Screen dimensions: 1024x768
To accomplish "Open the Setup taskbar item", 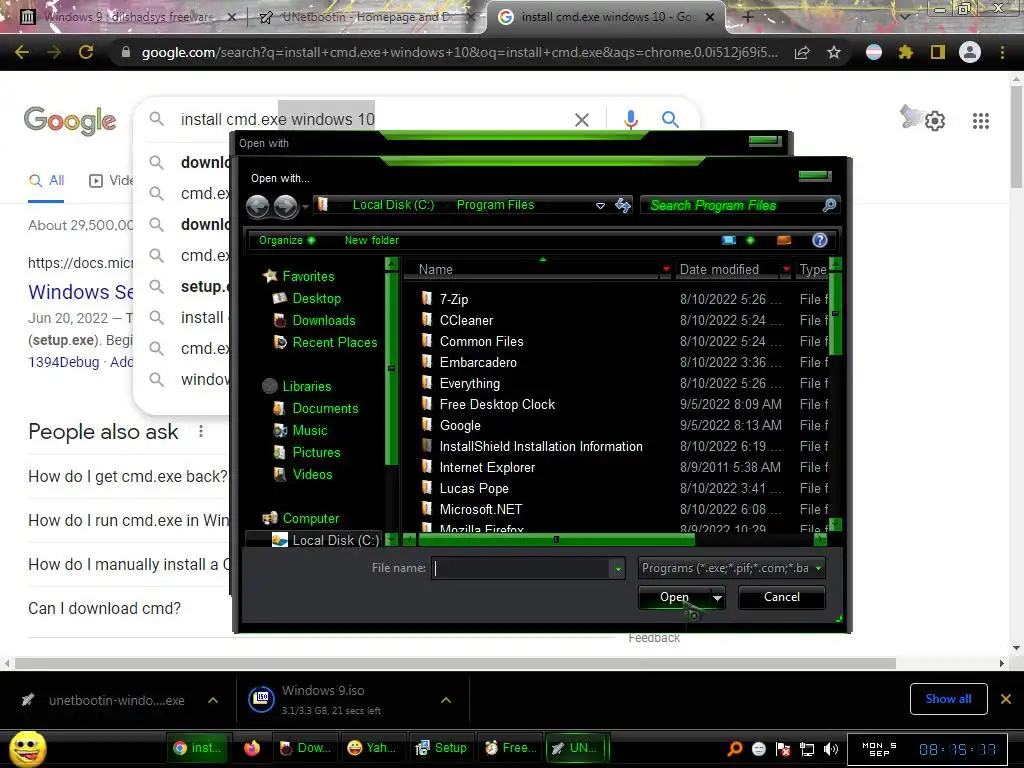I will pyautogui.click(x=442, y=748).
